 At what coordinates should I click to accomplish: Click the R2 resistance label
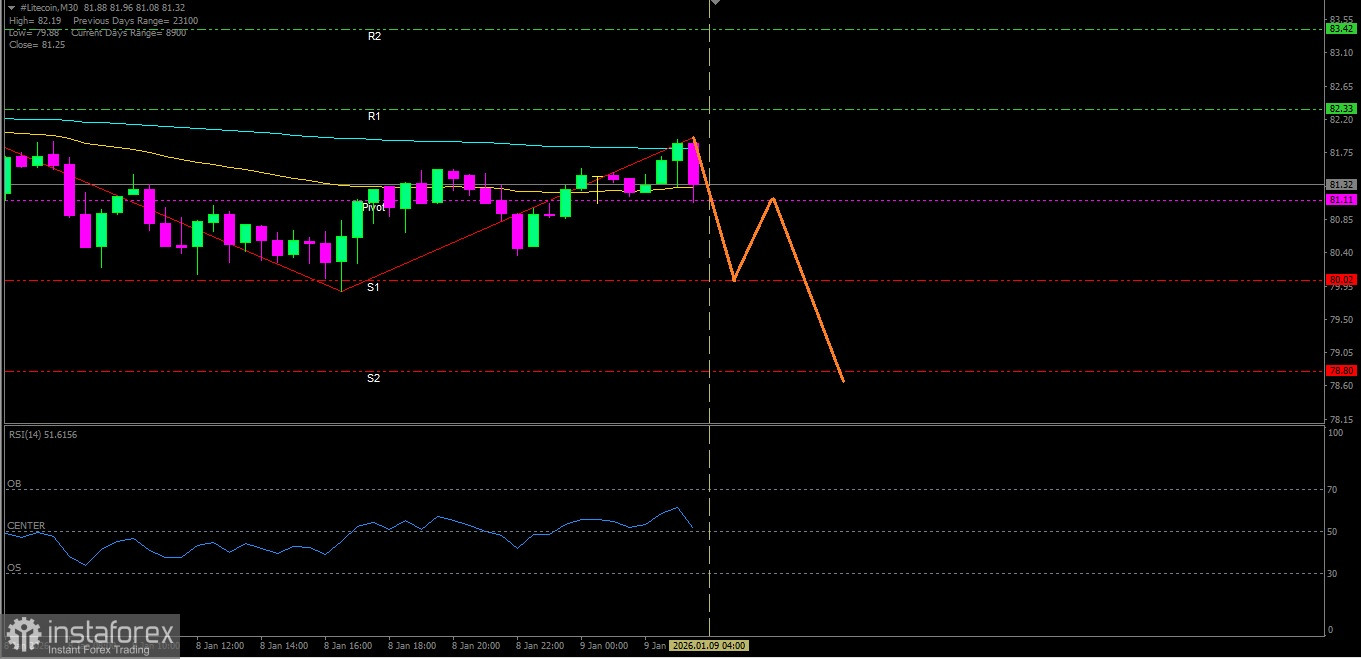(x=374, y=36)
